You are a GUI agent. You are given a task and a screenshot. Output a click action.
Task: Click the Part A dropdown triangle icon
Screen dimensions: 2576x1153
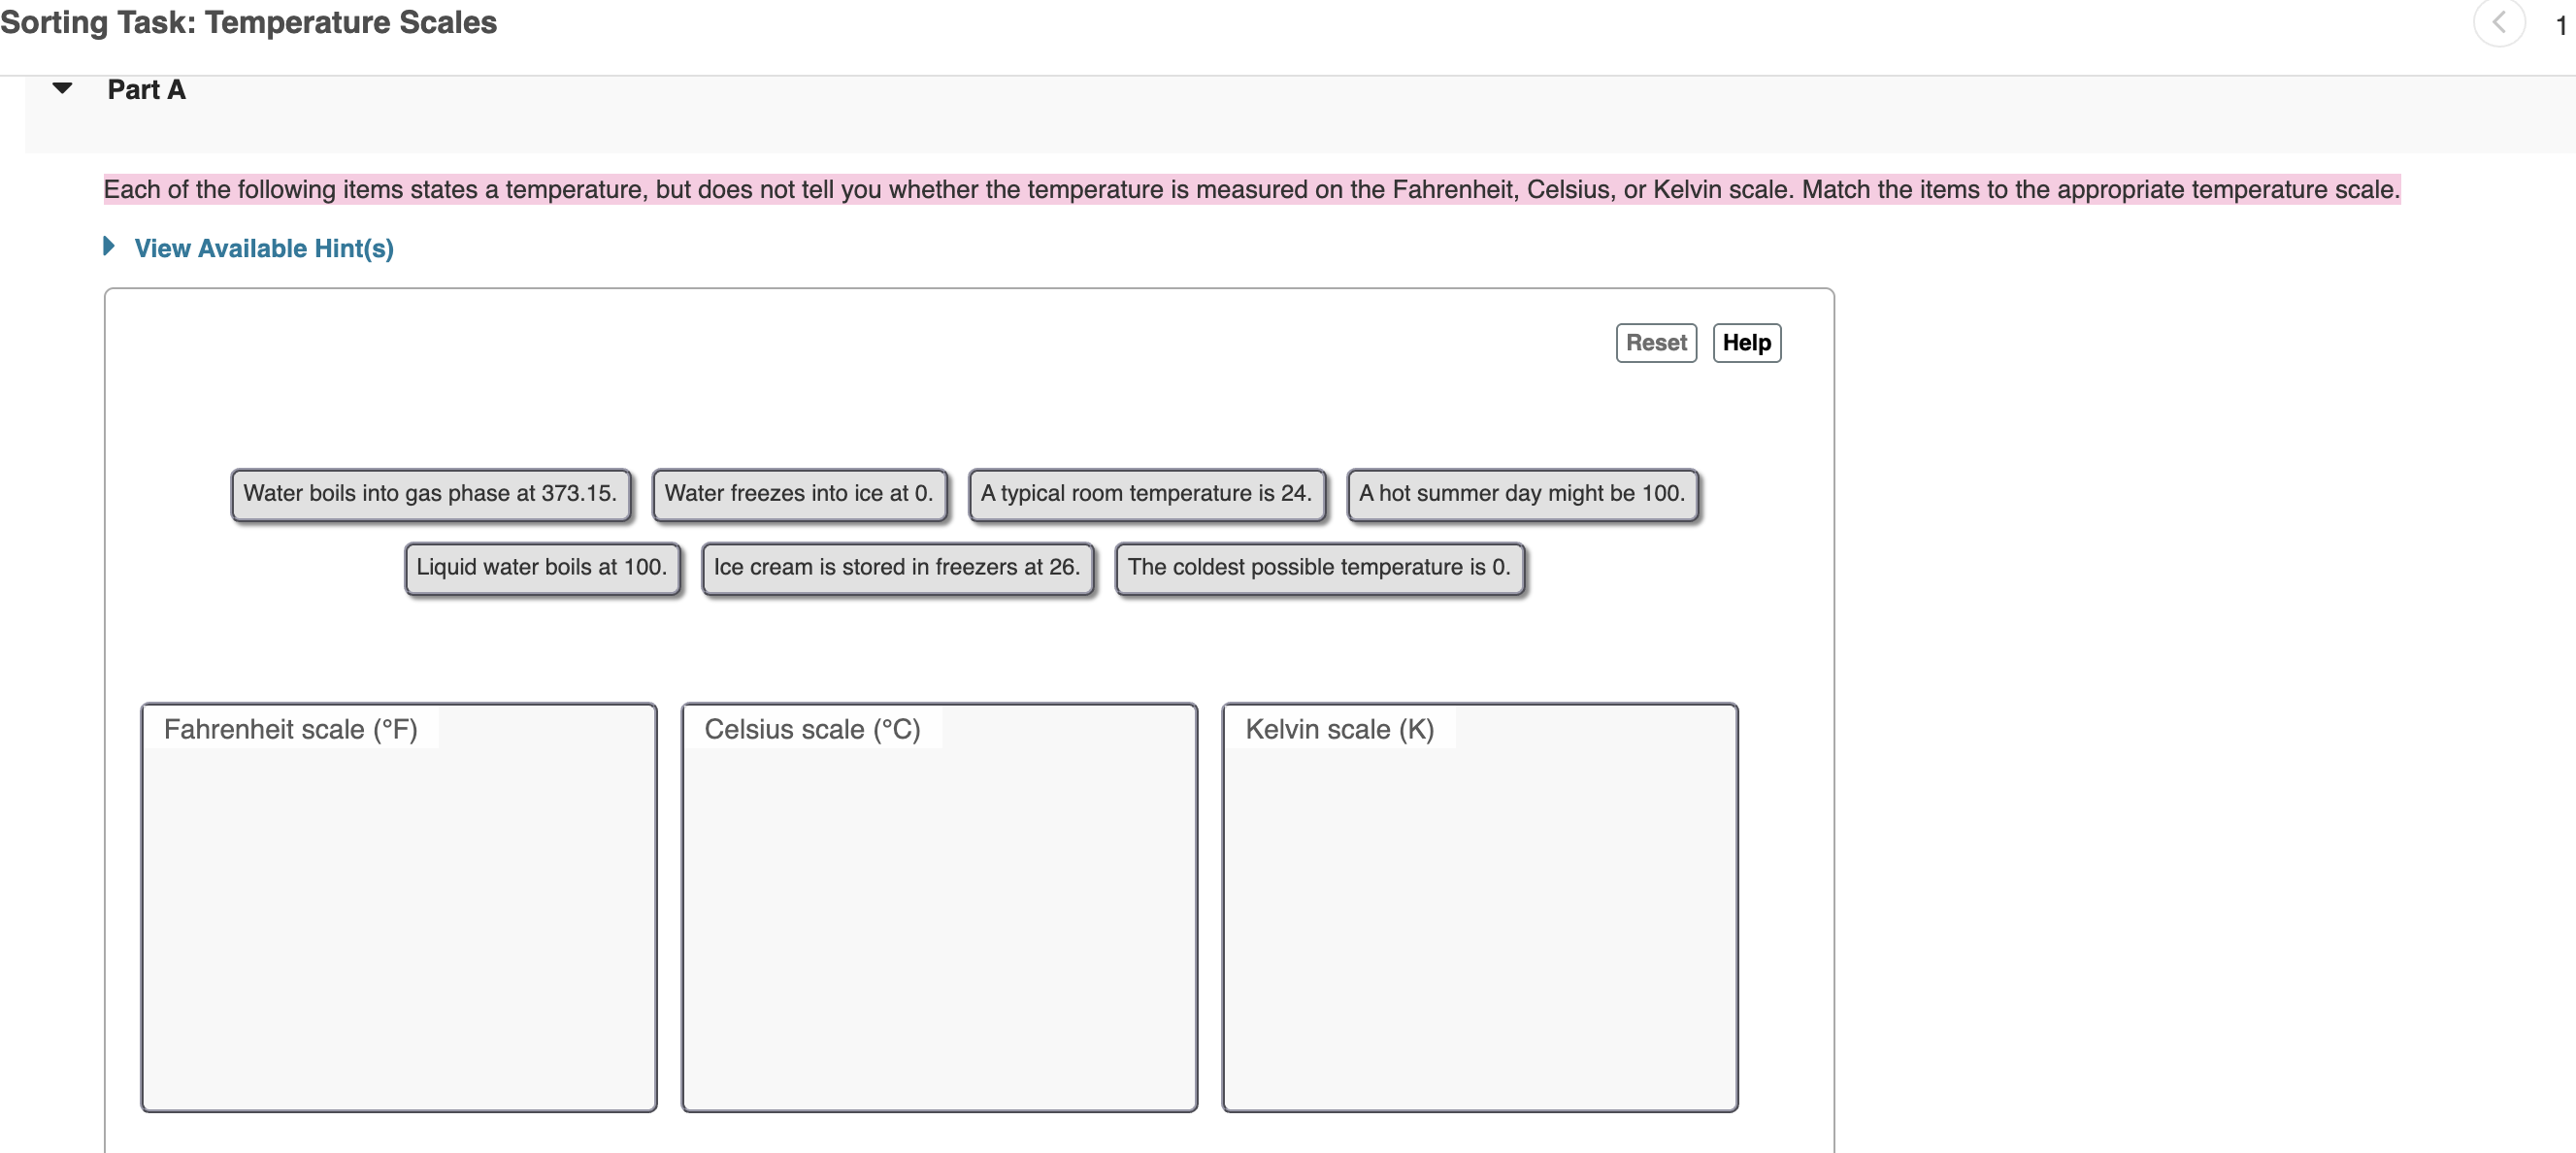(61, 89)
